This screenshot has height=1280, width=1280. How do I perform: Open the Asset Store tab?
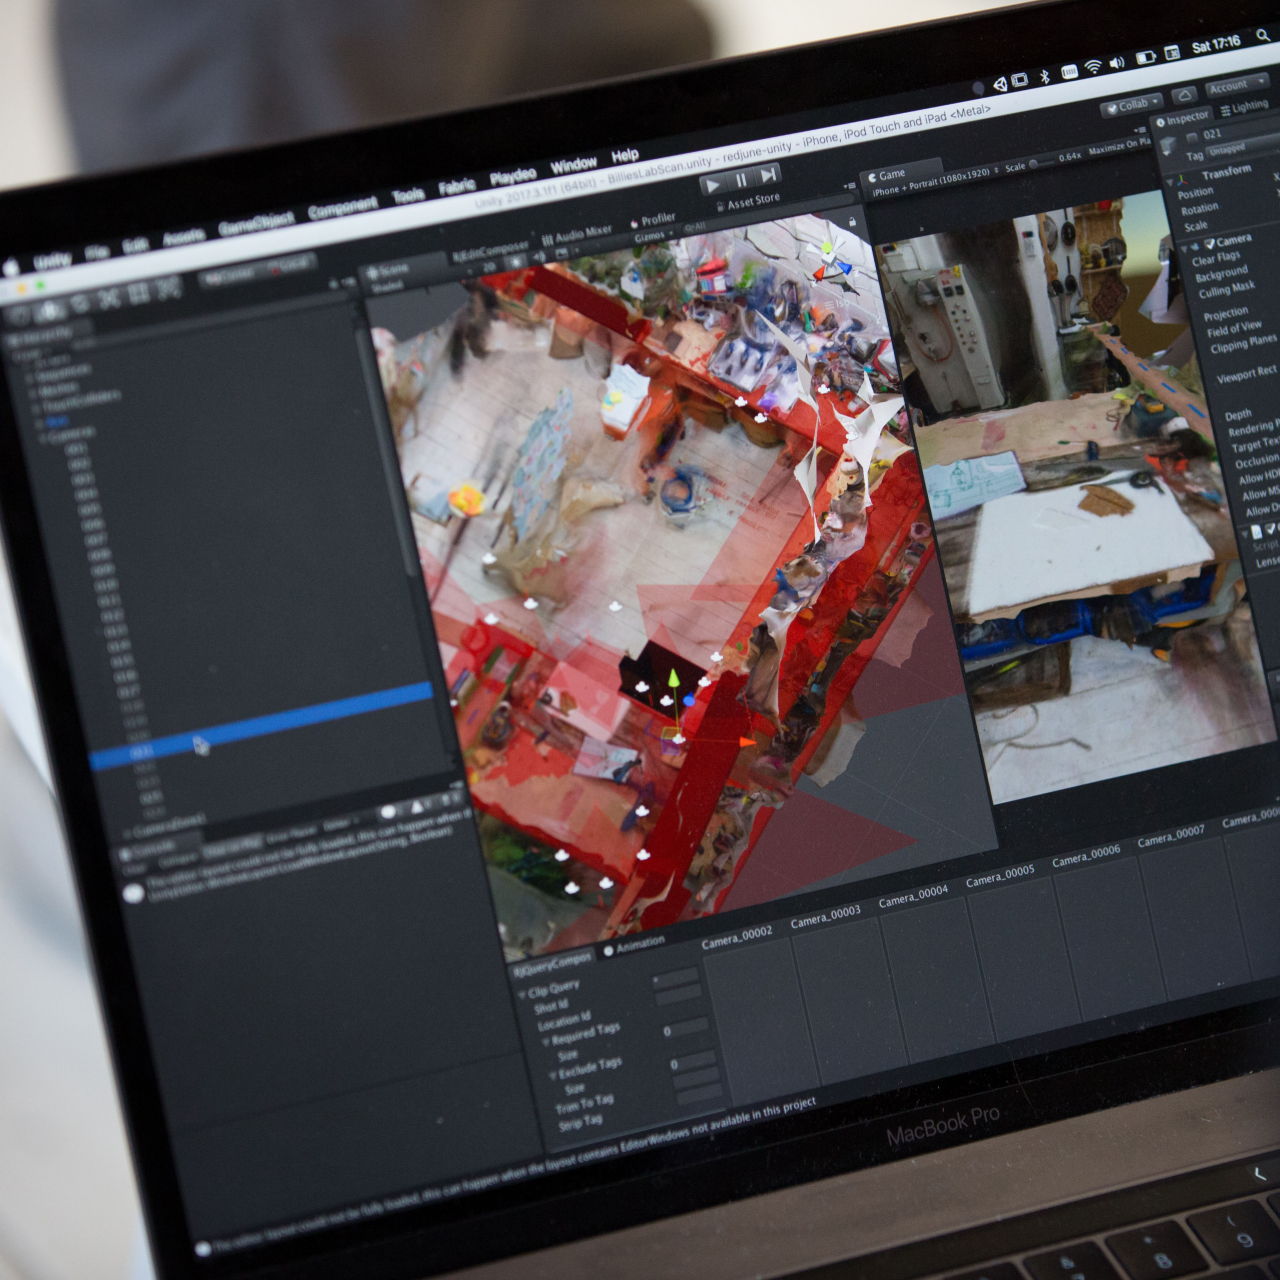(749, 203)
